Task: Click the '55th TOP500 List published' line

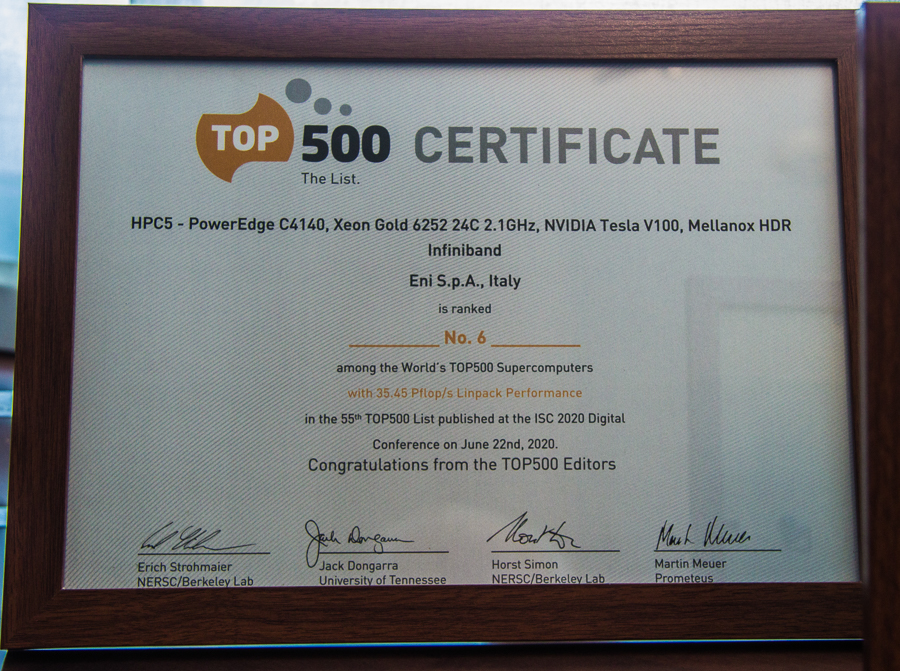Action: 465,418
